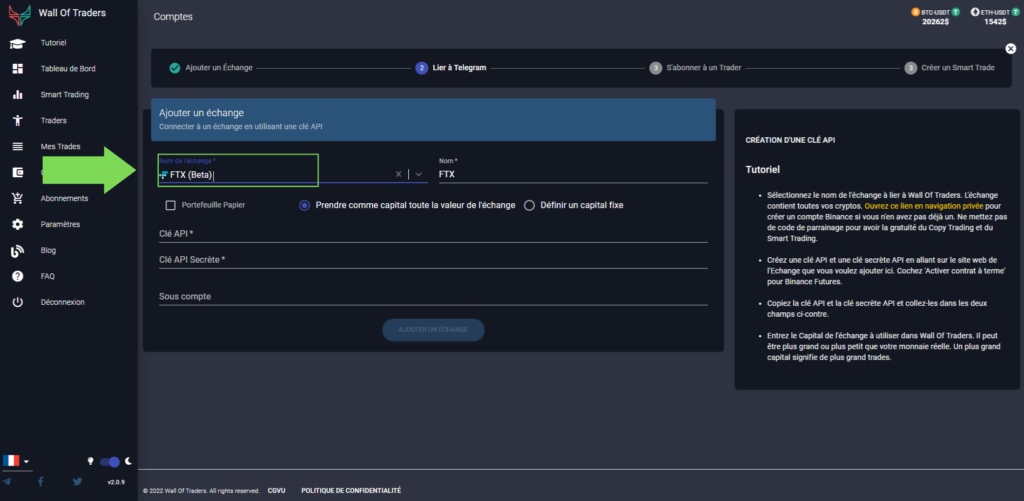Open the Blog icon in sidebar
Image resolution: width=1024 pixels, height=501 pixels.
(17, 250)
